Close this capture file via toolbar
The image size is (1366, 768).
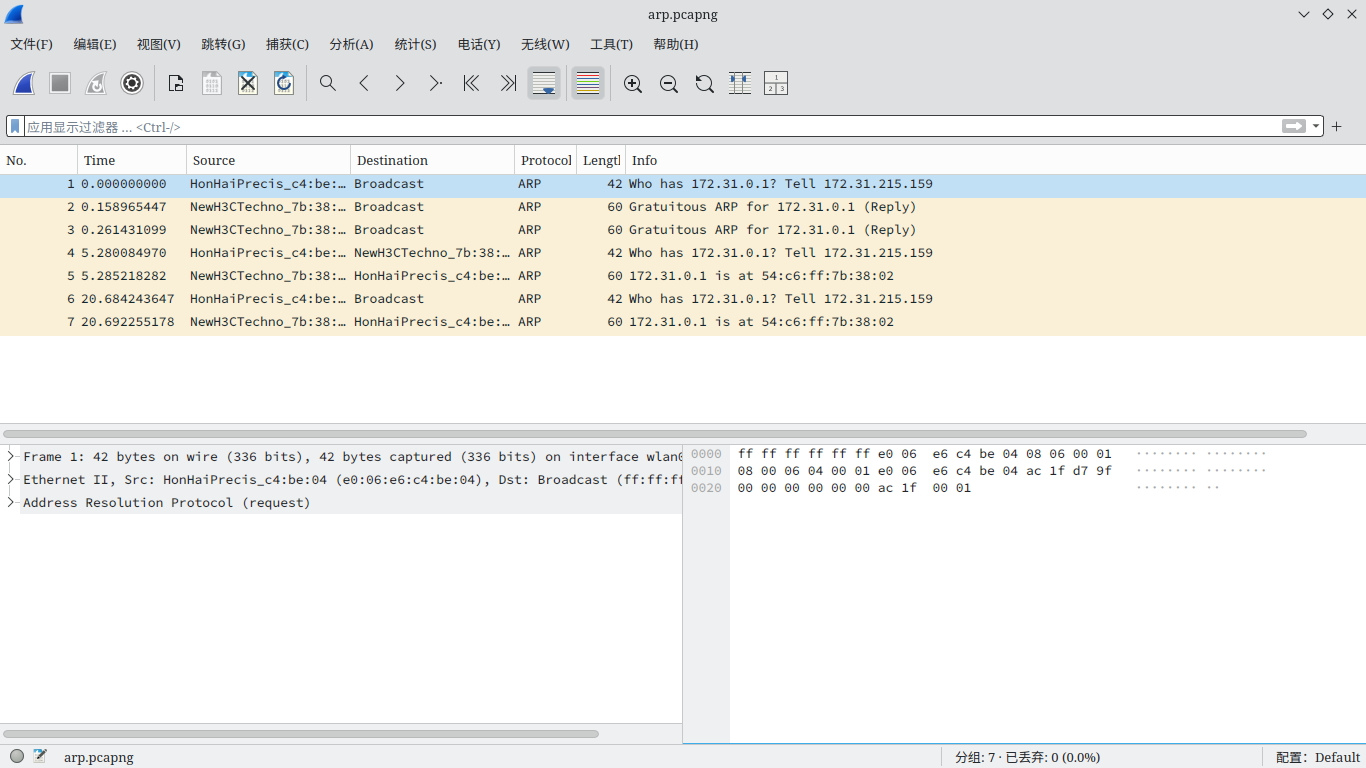(248, 84)
